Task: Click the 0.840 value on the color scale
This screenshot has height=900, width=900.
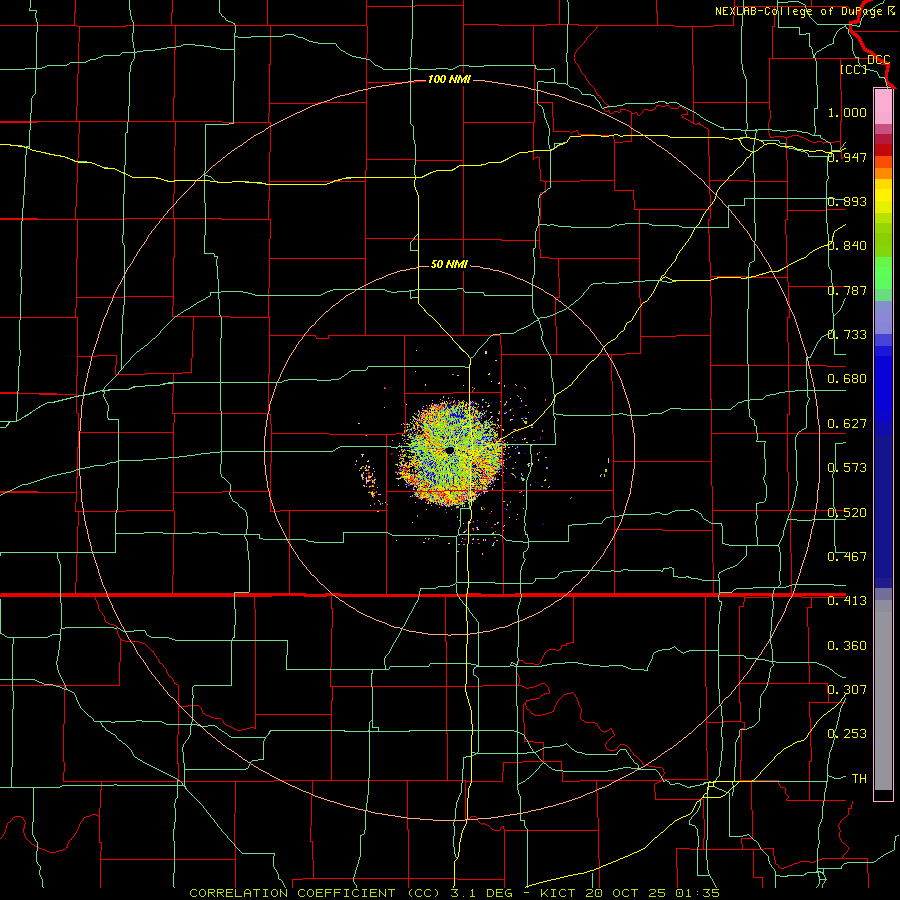Action: tap(847, 246)
